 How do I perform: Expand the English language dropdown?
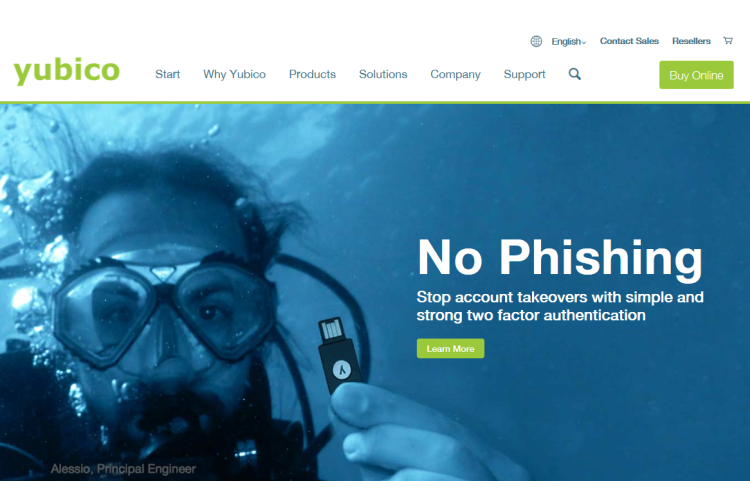[x=568, y=42]
